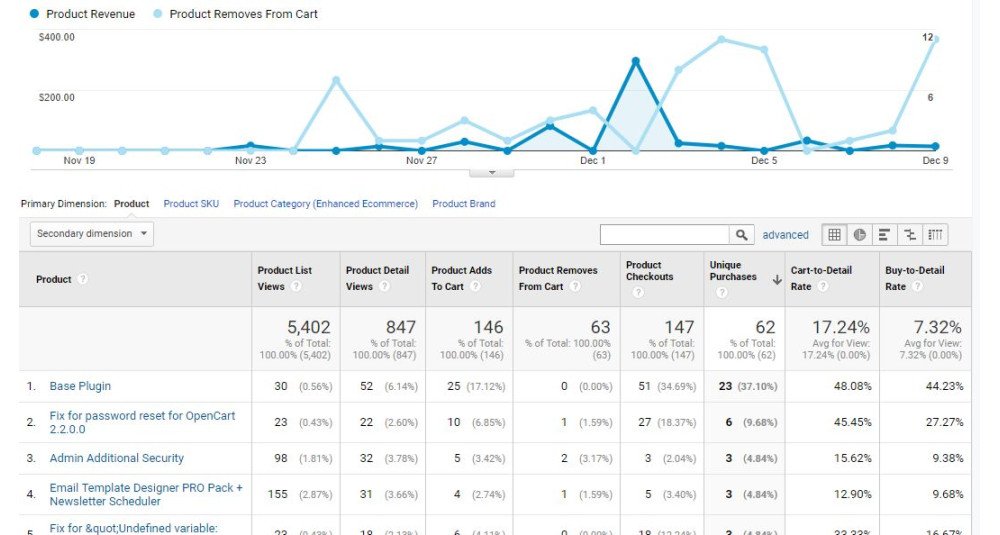Click the Product Revenue legend dot

click(x=34, y=13)
